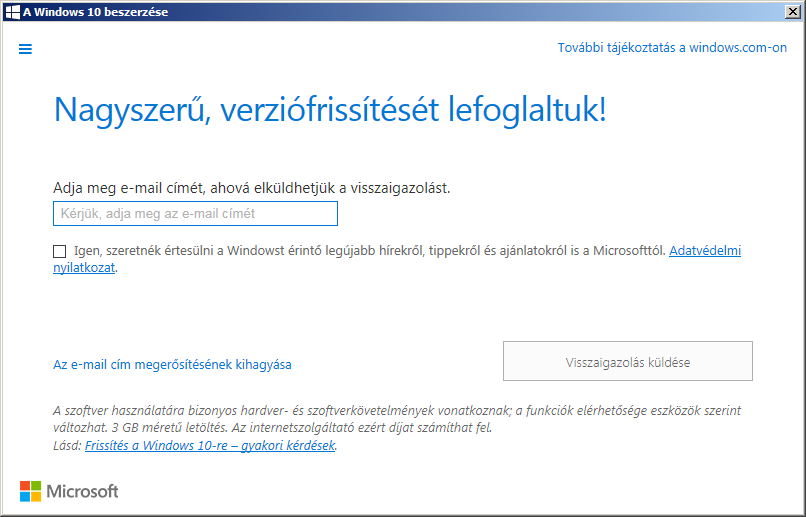Screen dimensions: 806x517
Task: Open 'Frissítés a Windows 10-re' FAQ link
Action: pyautogui.click(x=210, y=446)
